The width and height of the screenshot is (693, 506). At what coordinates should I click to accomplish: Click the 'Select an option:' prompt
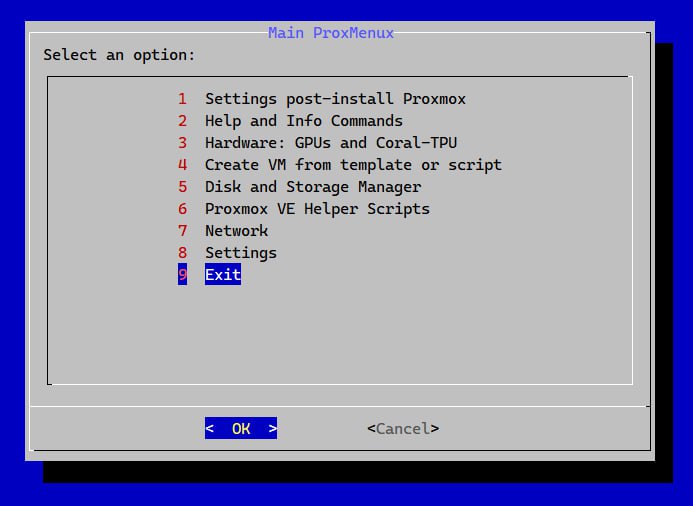point(119,55)
